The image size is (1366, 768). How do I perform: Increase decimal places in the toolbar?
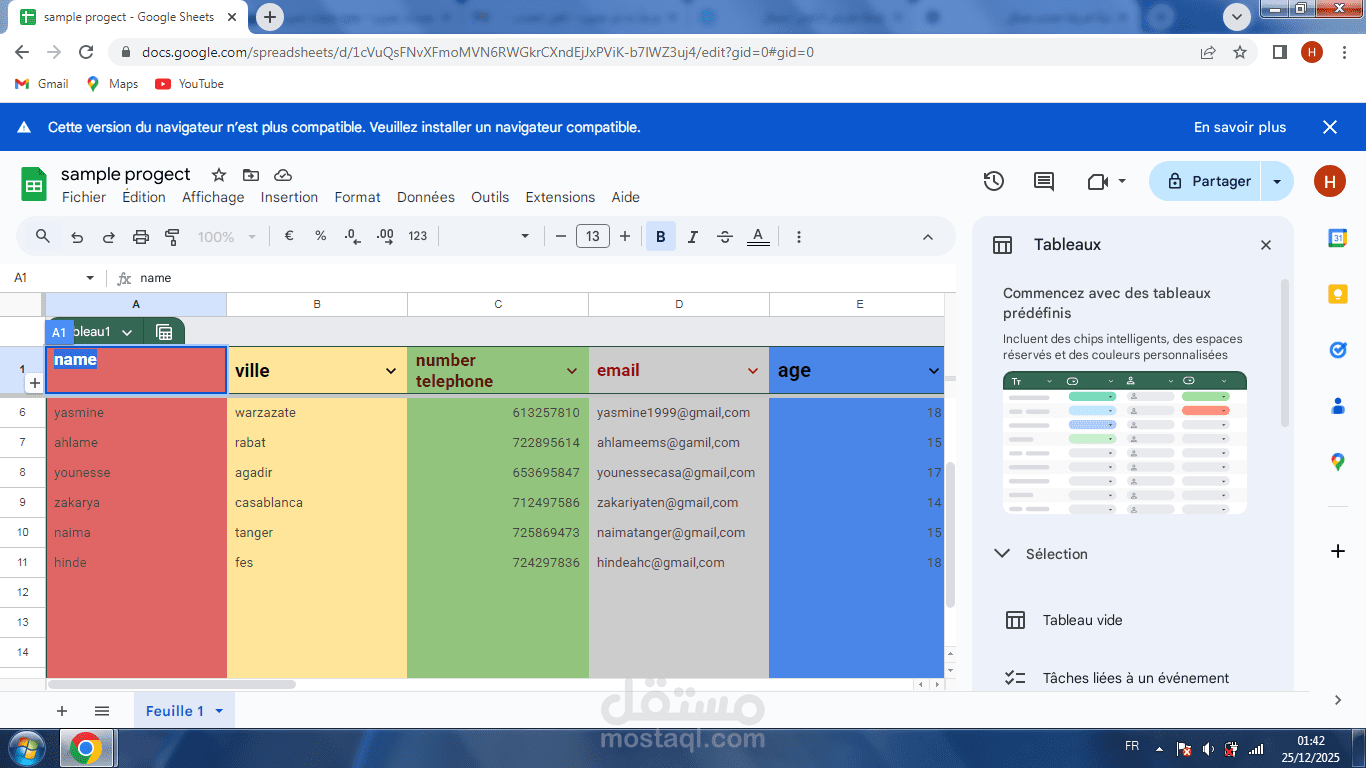tap(384, 236)
